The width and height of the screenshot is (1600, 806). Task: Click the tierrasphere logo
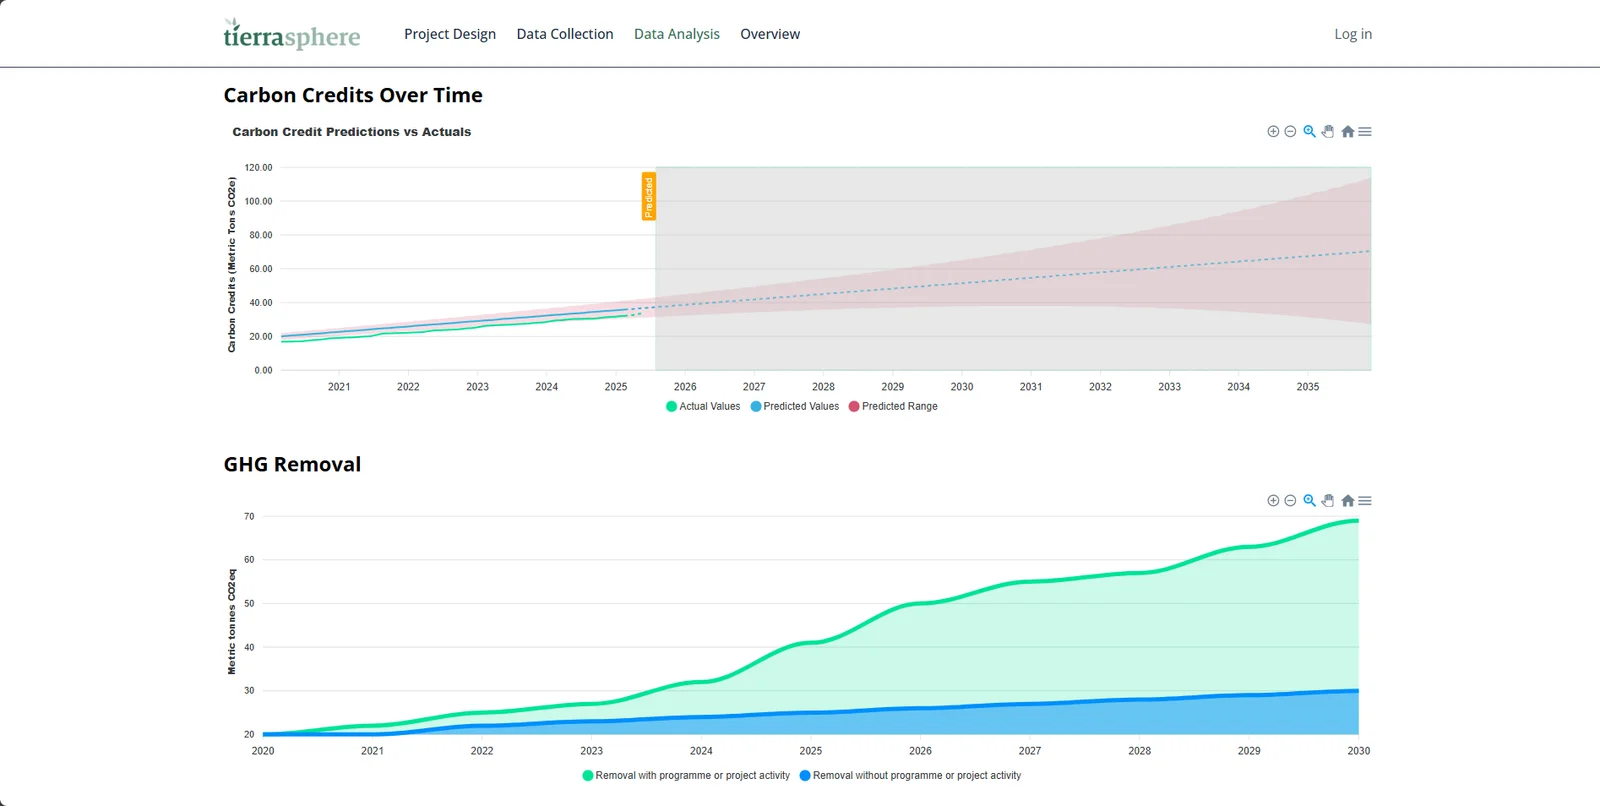tap(292, 35)
